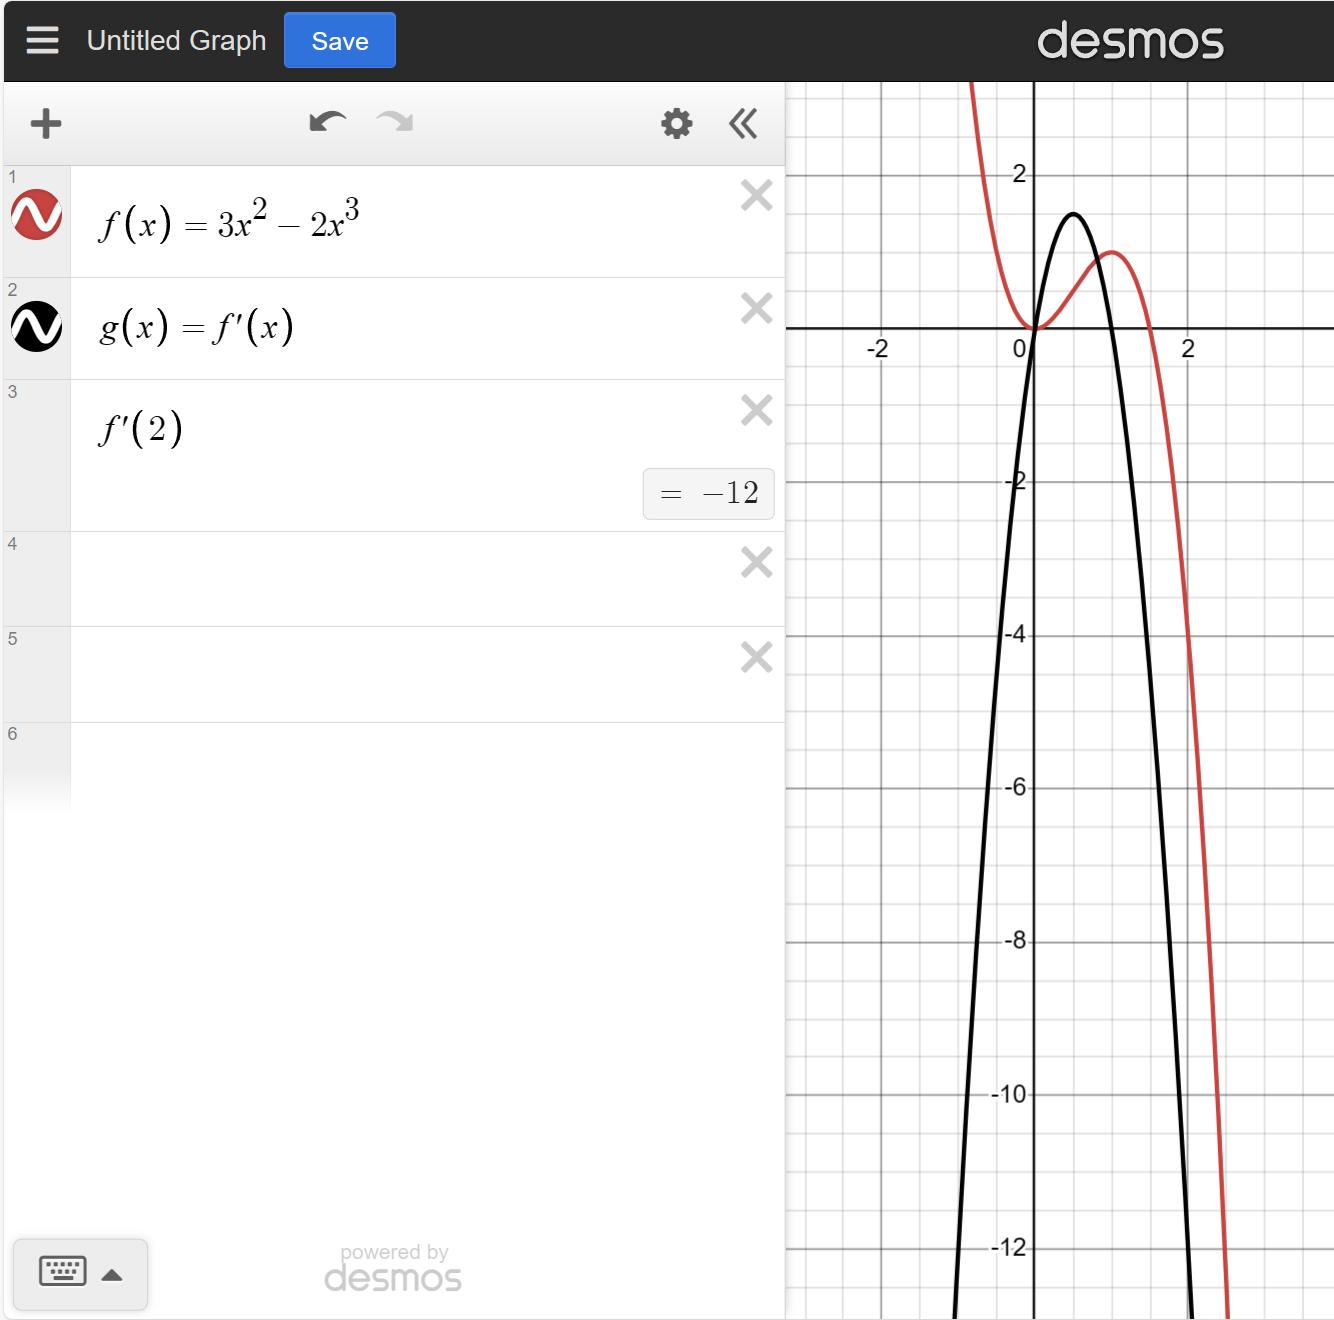Remove the f'(2) expression in row 3

click(756, 411)
